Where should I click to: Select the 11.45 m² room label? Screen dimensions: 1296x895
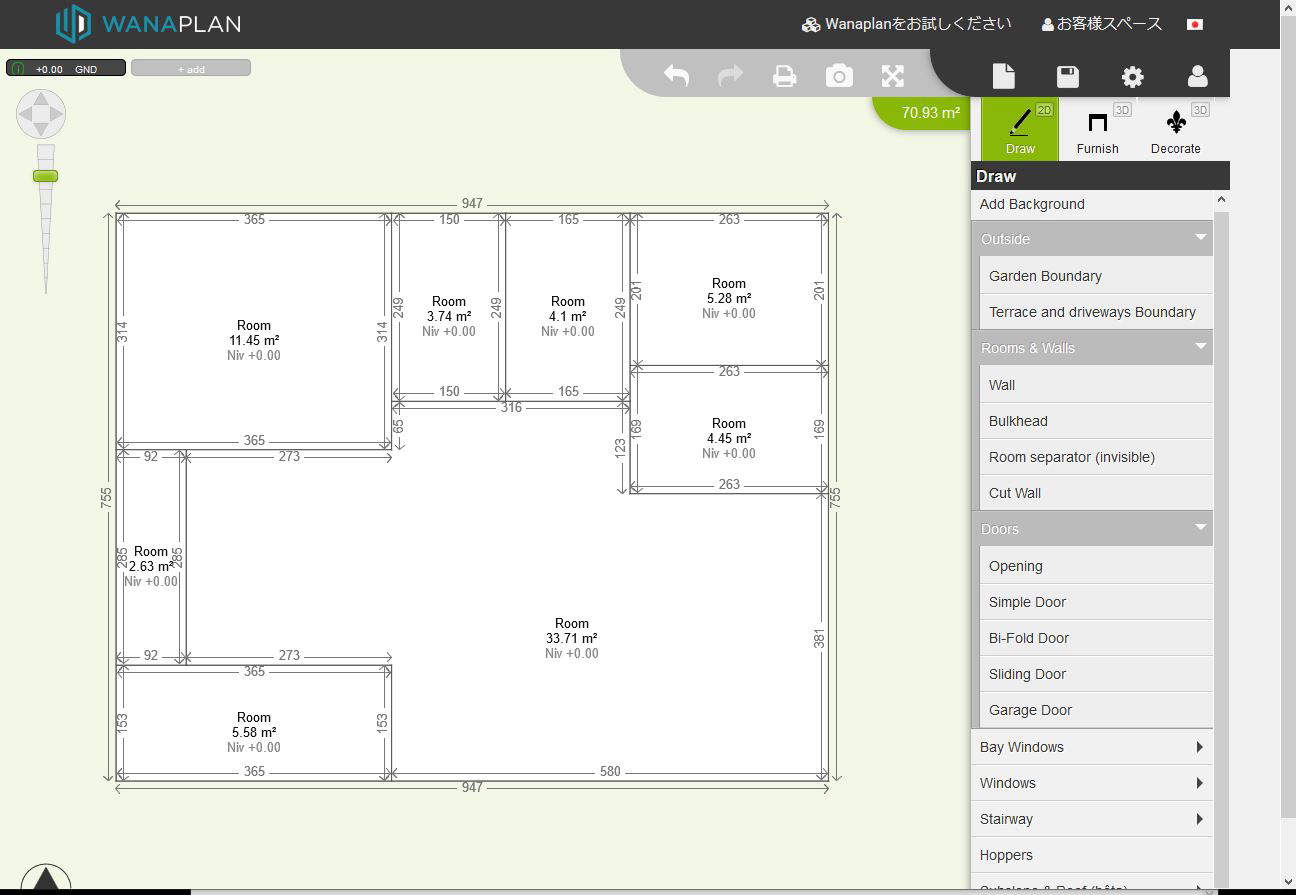click(254, 340)
